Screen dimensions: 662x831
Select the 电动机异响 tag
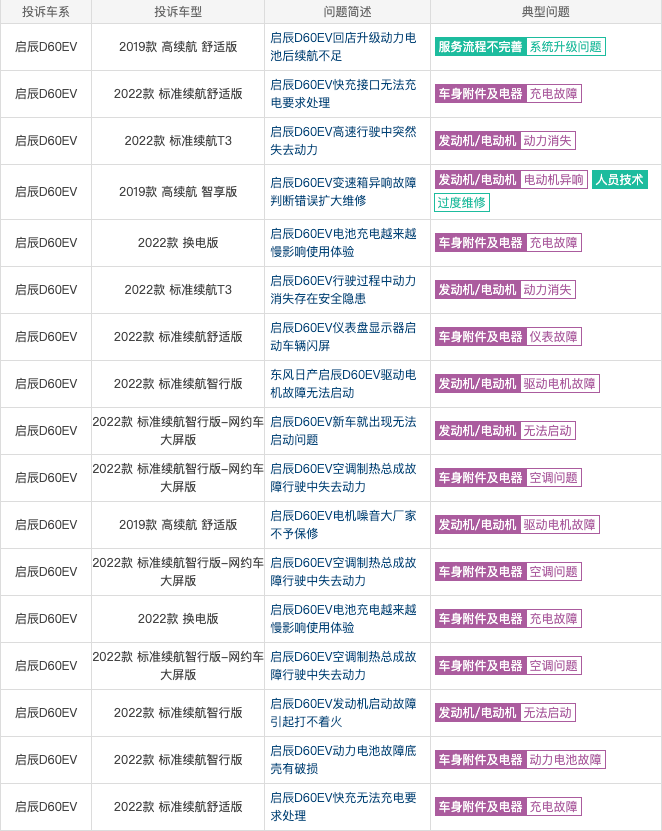pyautogui.click(x=553, y=180)
